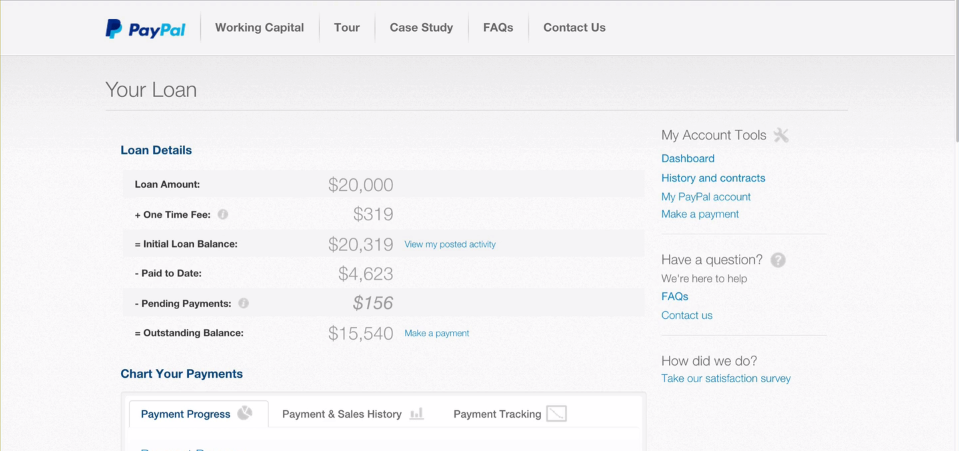Click the bar chart icon beside Payment & Sales History

pyautogui.click(x=417, y=414)
